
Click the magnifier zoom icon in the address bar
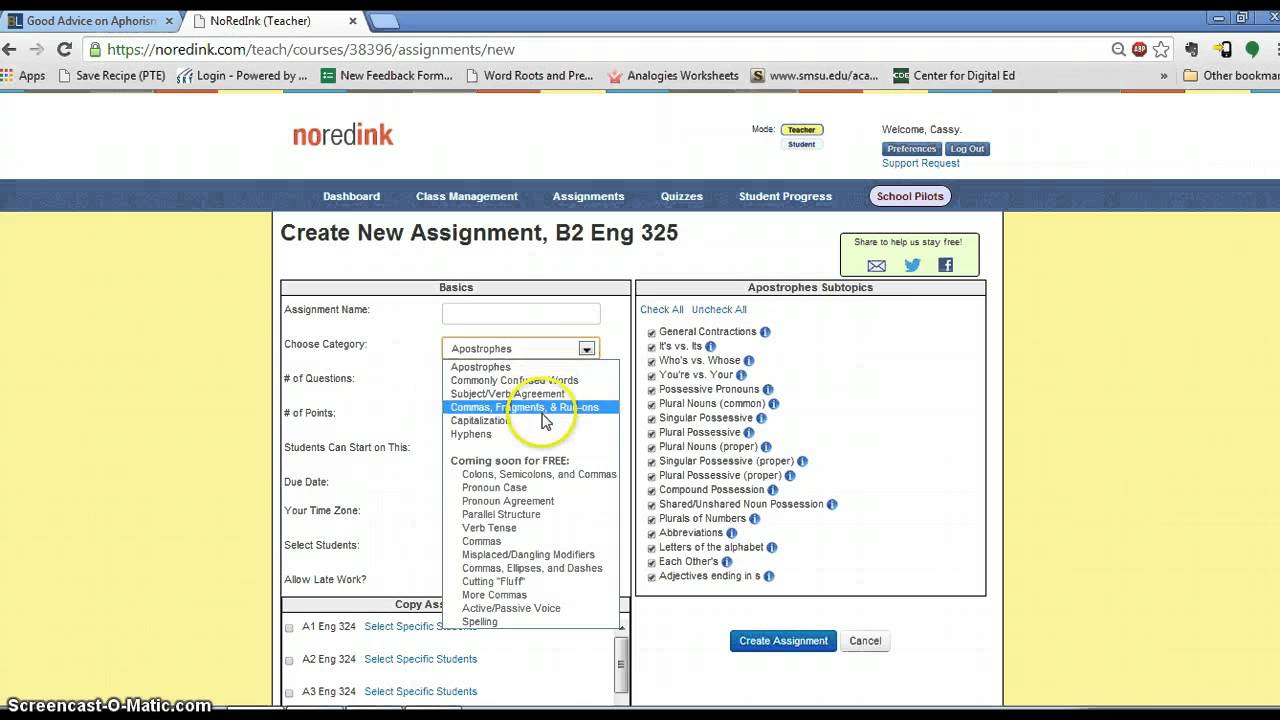pos(1119,49)
